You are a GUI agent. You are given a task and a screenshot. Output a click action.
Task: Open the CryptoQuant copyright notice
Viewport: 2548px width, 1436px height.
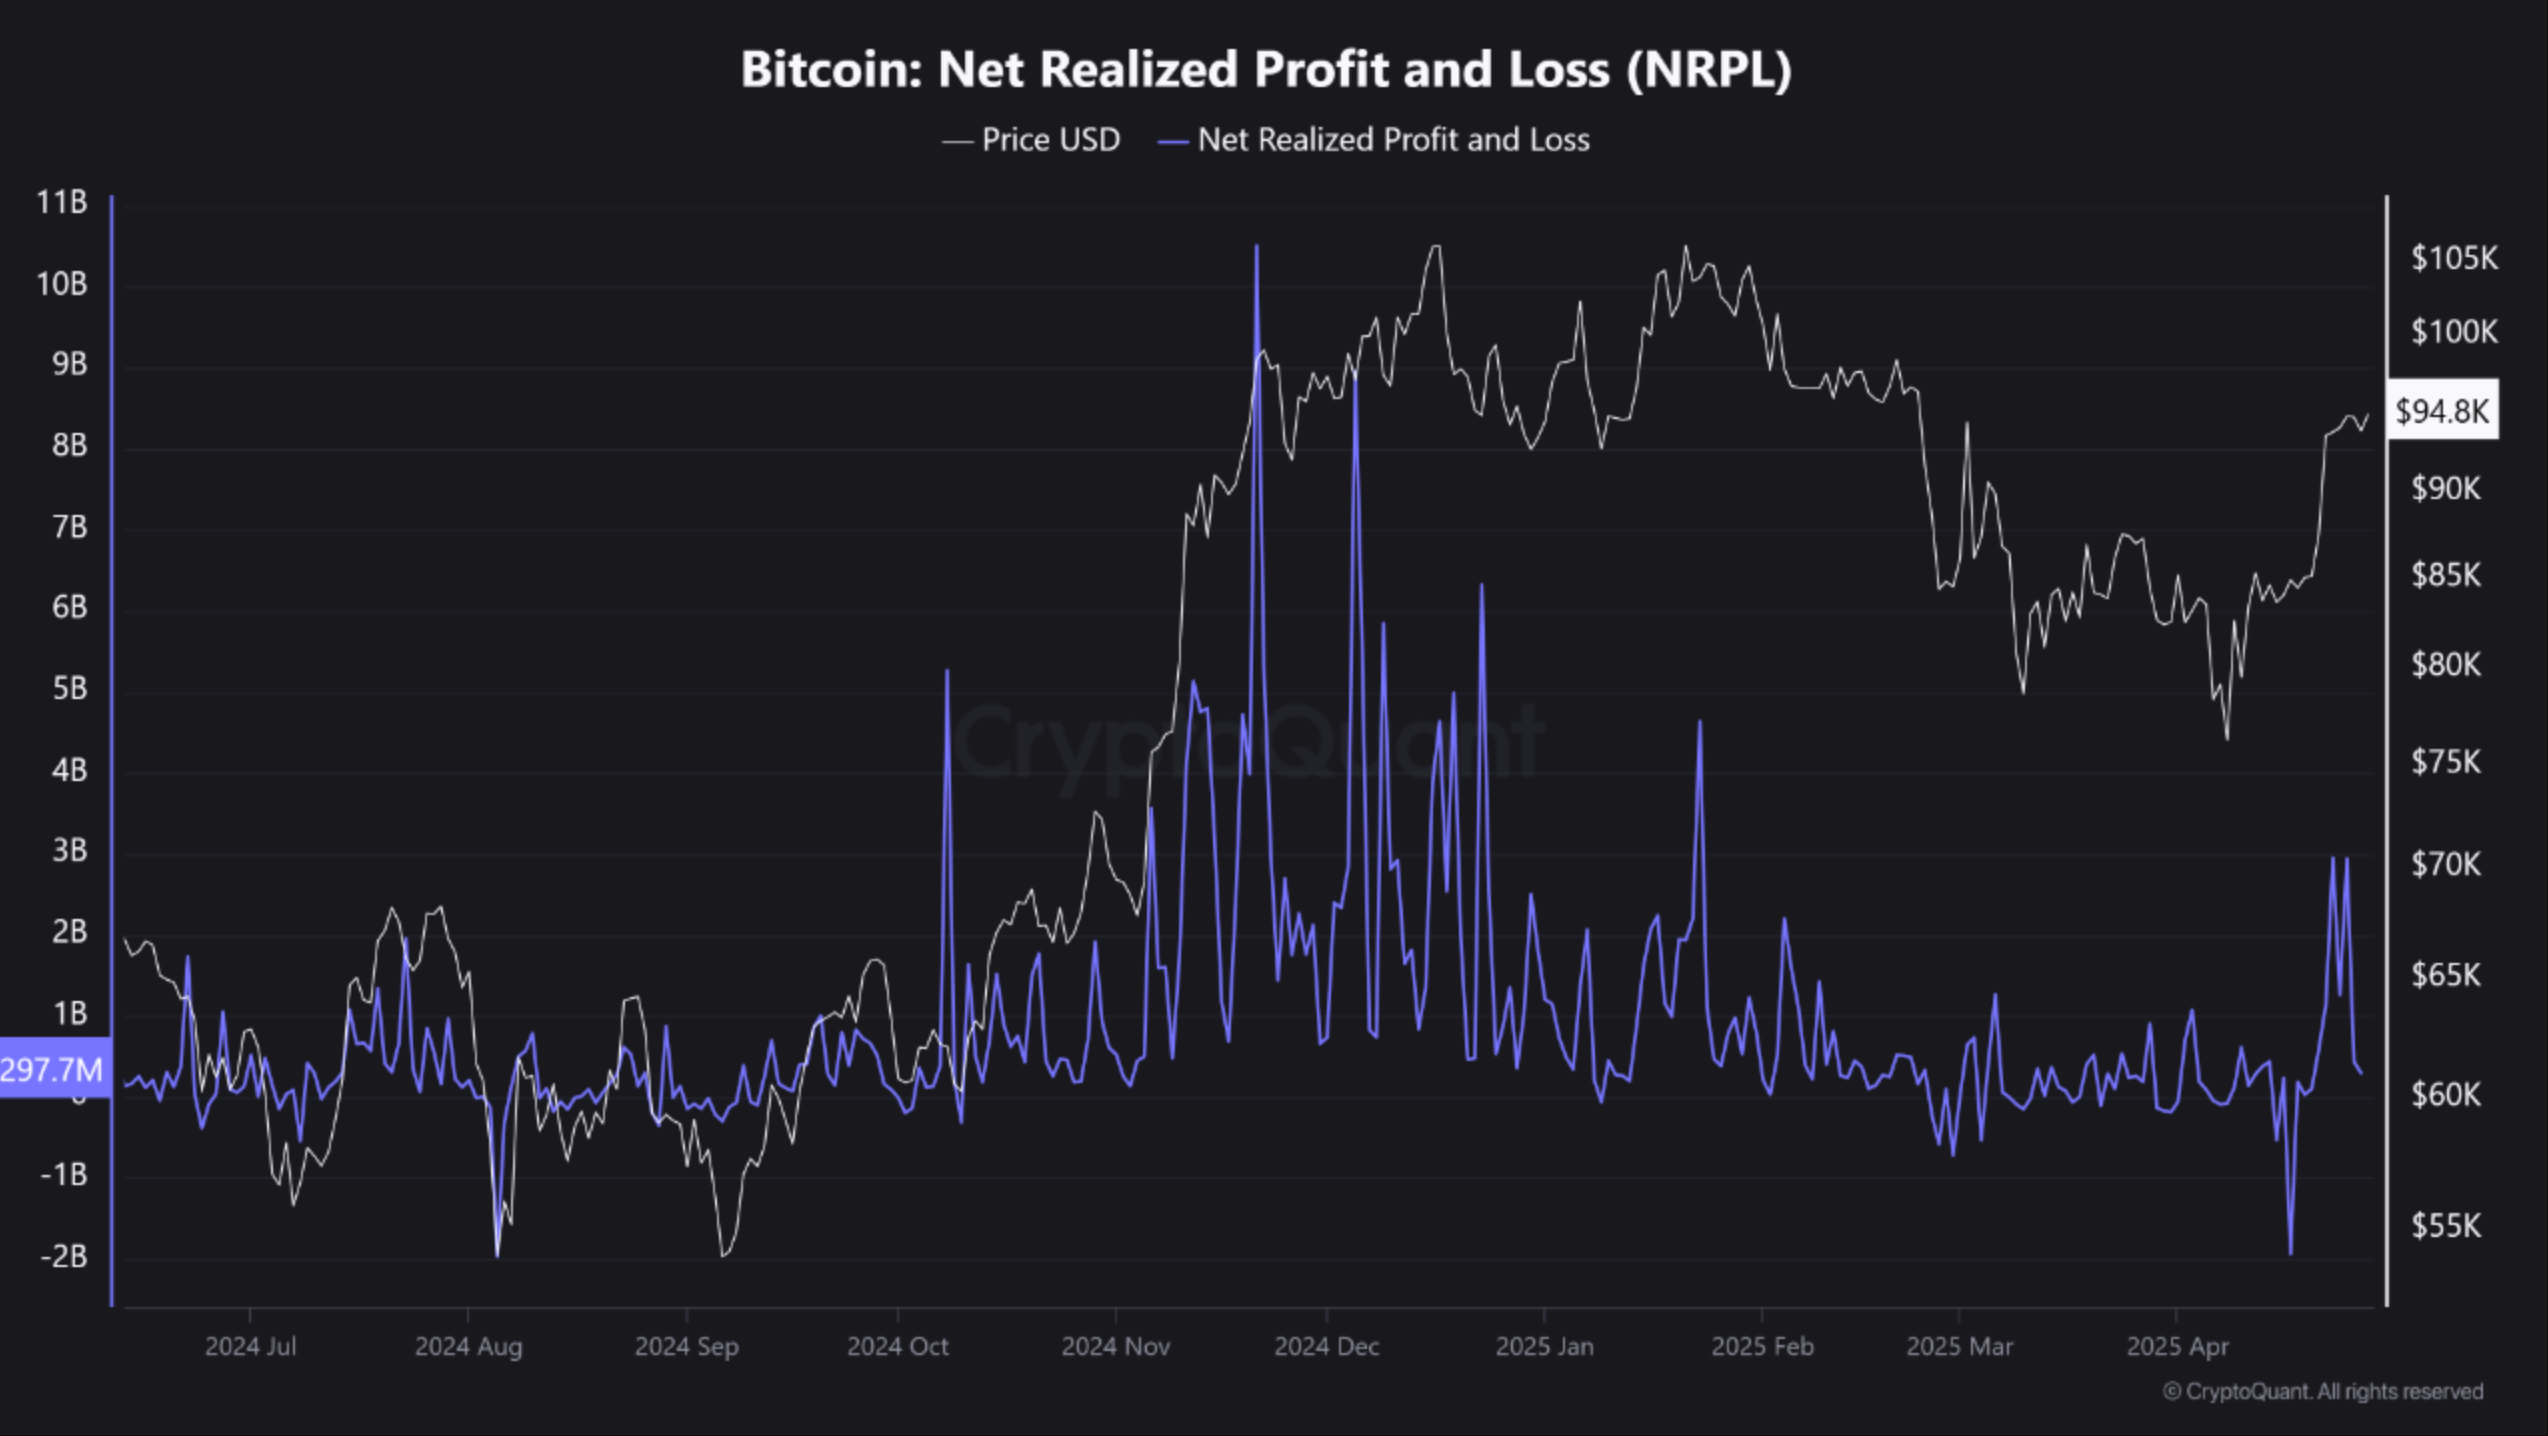pos(2323,1391)
